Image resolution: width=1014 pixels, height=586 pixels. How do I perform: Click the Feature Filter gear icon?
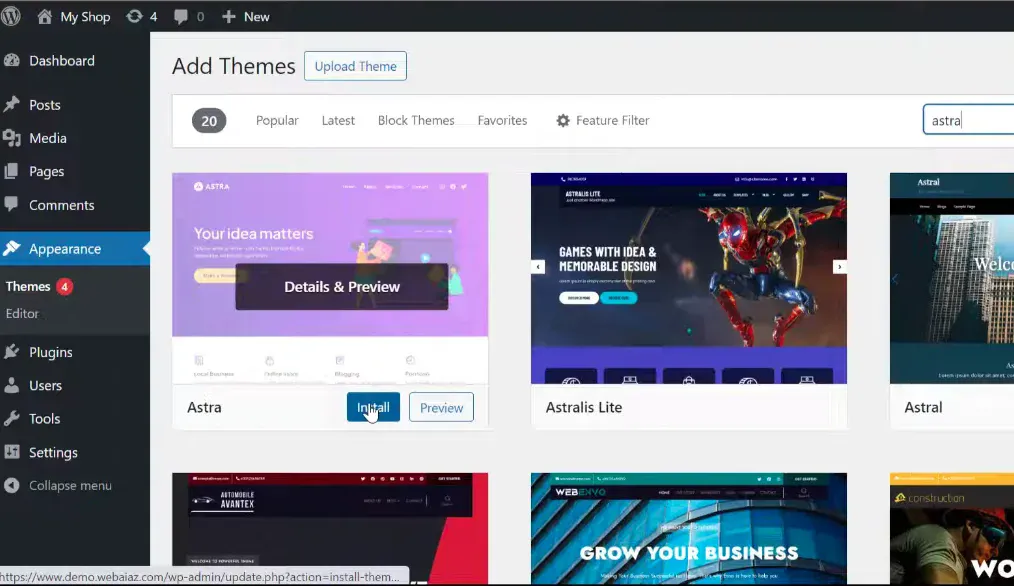[x=563, y=120]
